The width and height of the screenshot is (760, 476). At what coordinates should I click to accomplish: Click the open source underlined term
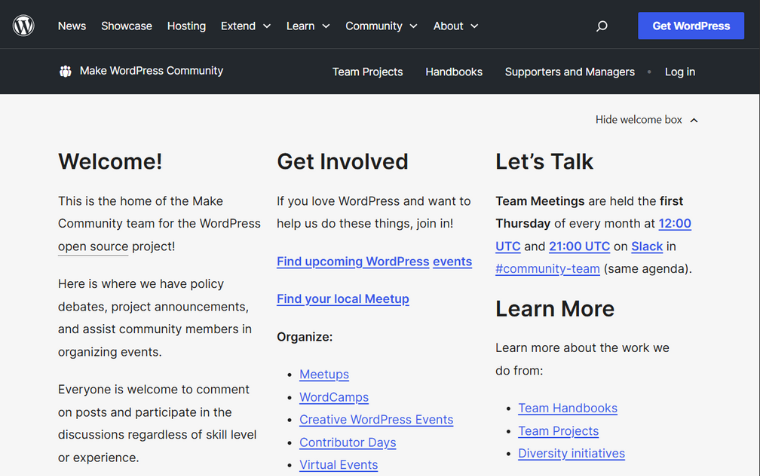93,246
